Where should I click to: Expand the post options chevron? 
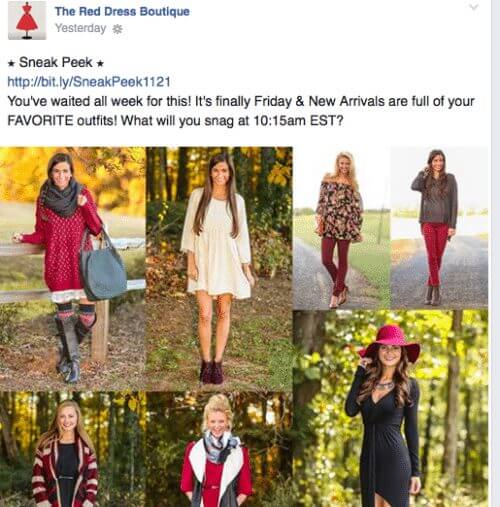coord(474,7)
